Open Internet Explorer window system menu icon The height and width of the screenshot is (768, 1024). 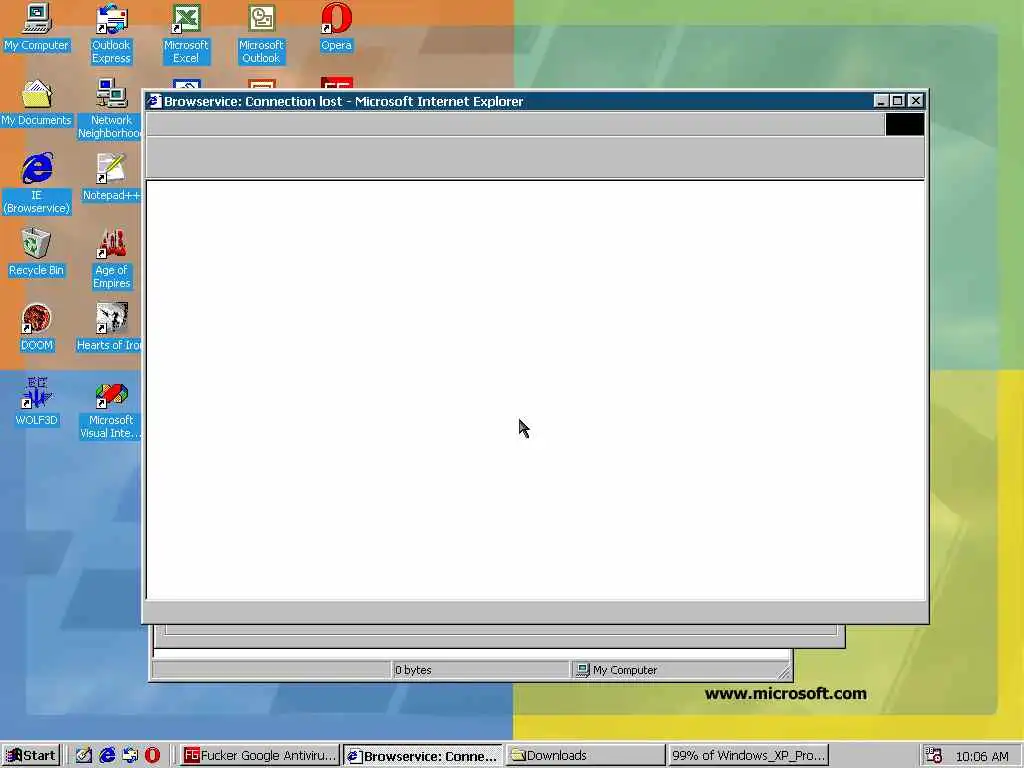point(154,101)
